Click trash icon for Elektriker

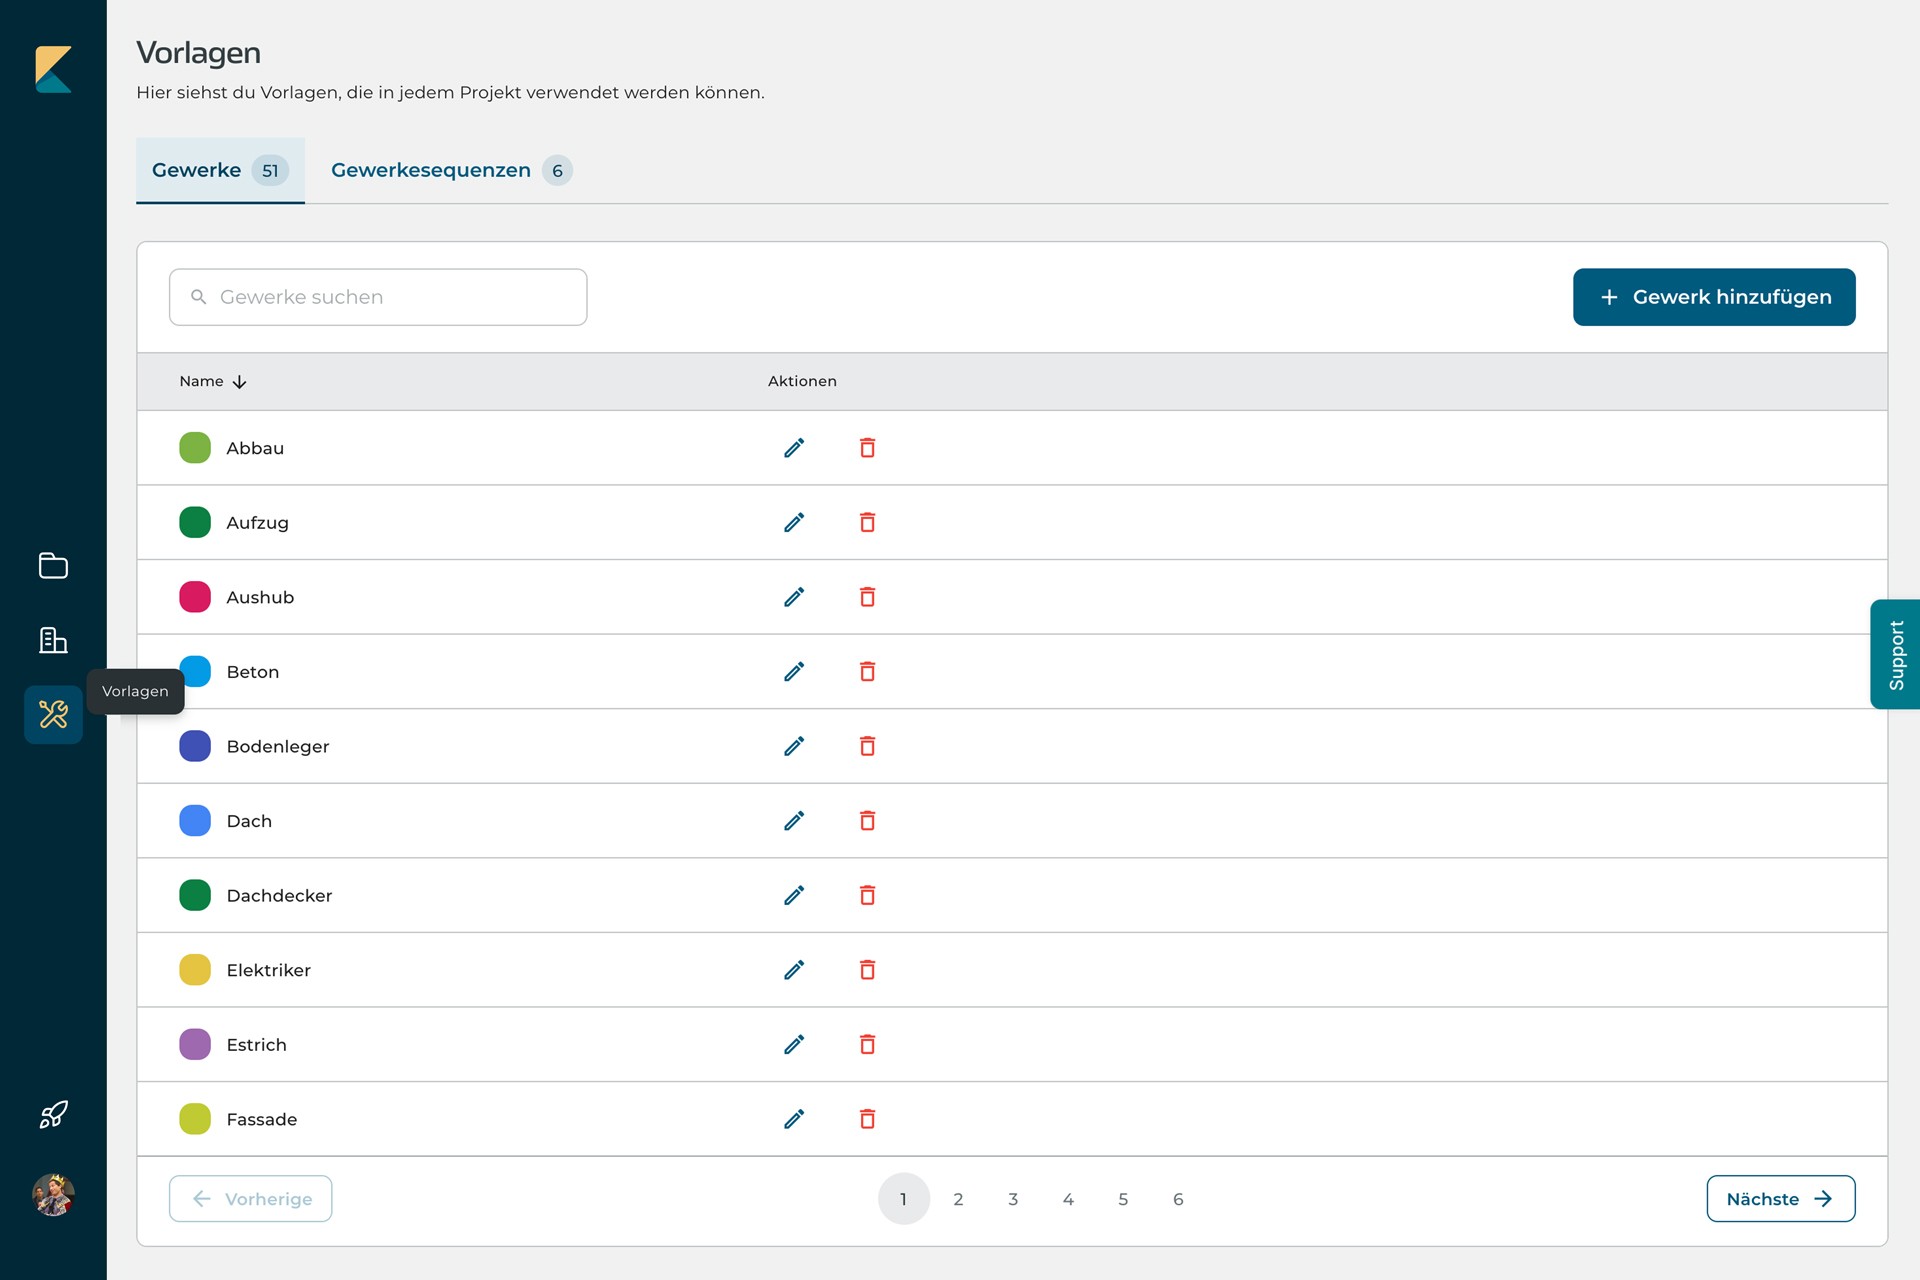pyautogui.click(x=867, y=970)
